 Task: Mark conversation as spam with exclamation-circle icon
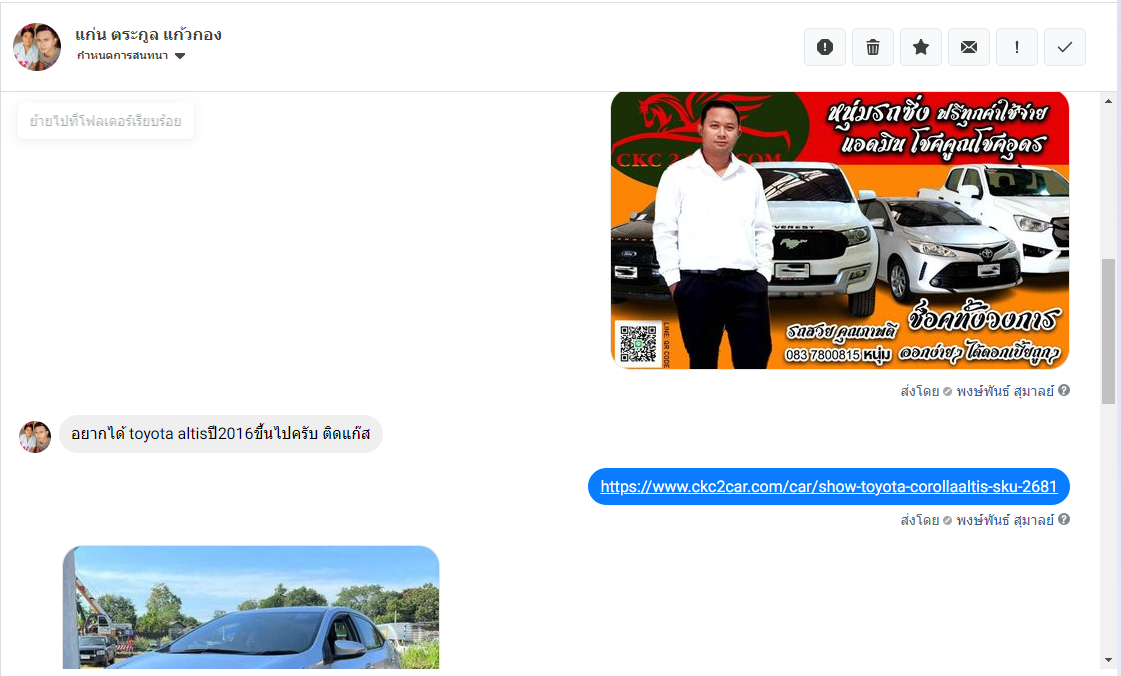tap(824, 47)
